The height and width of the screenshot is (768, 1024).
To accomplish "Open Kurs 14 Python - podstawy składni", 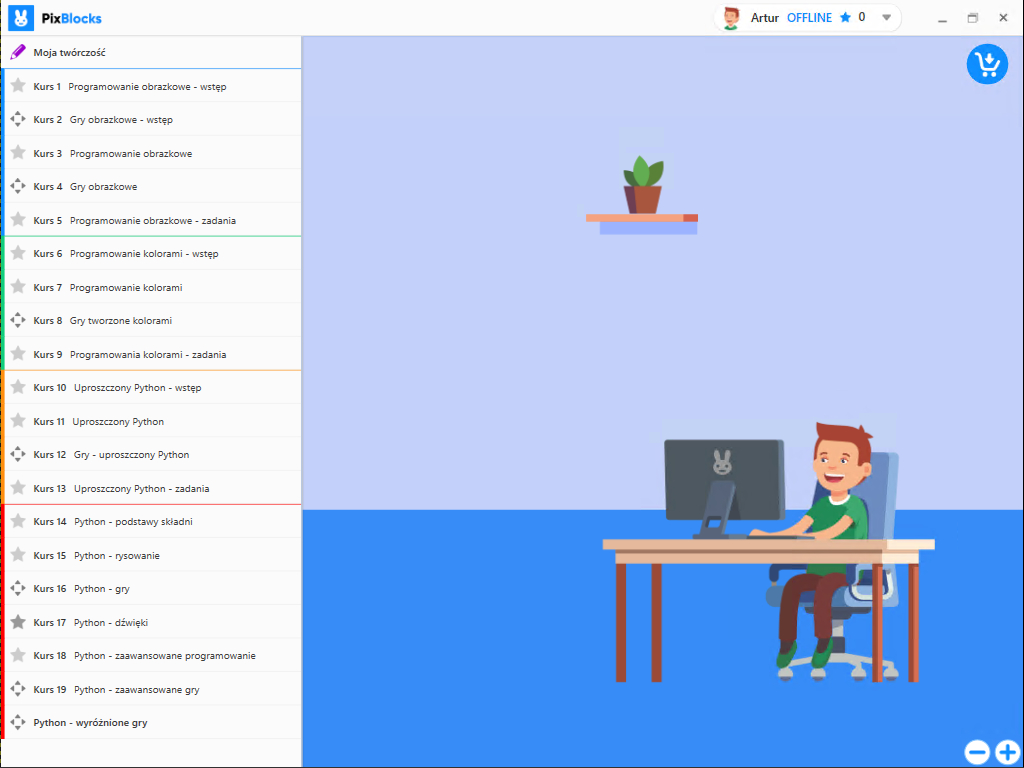I will click(133, 522).
